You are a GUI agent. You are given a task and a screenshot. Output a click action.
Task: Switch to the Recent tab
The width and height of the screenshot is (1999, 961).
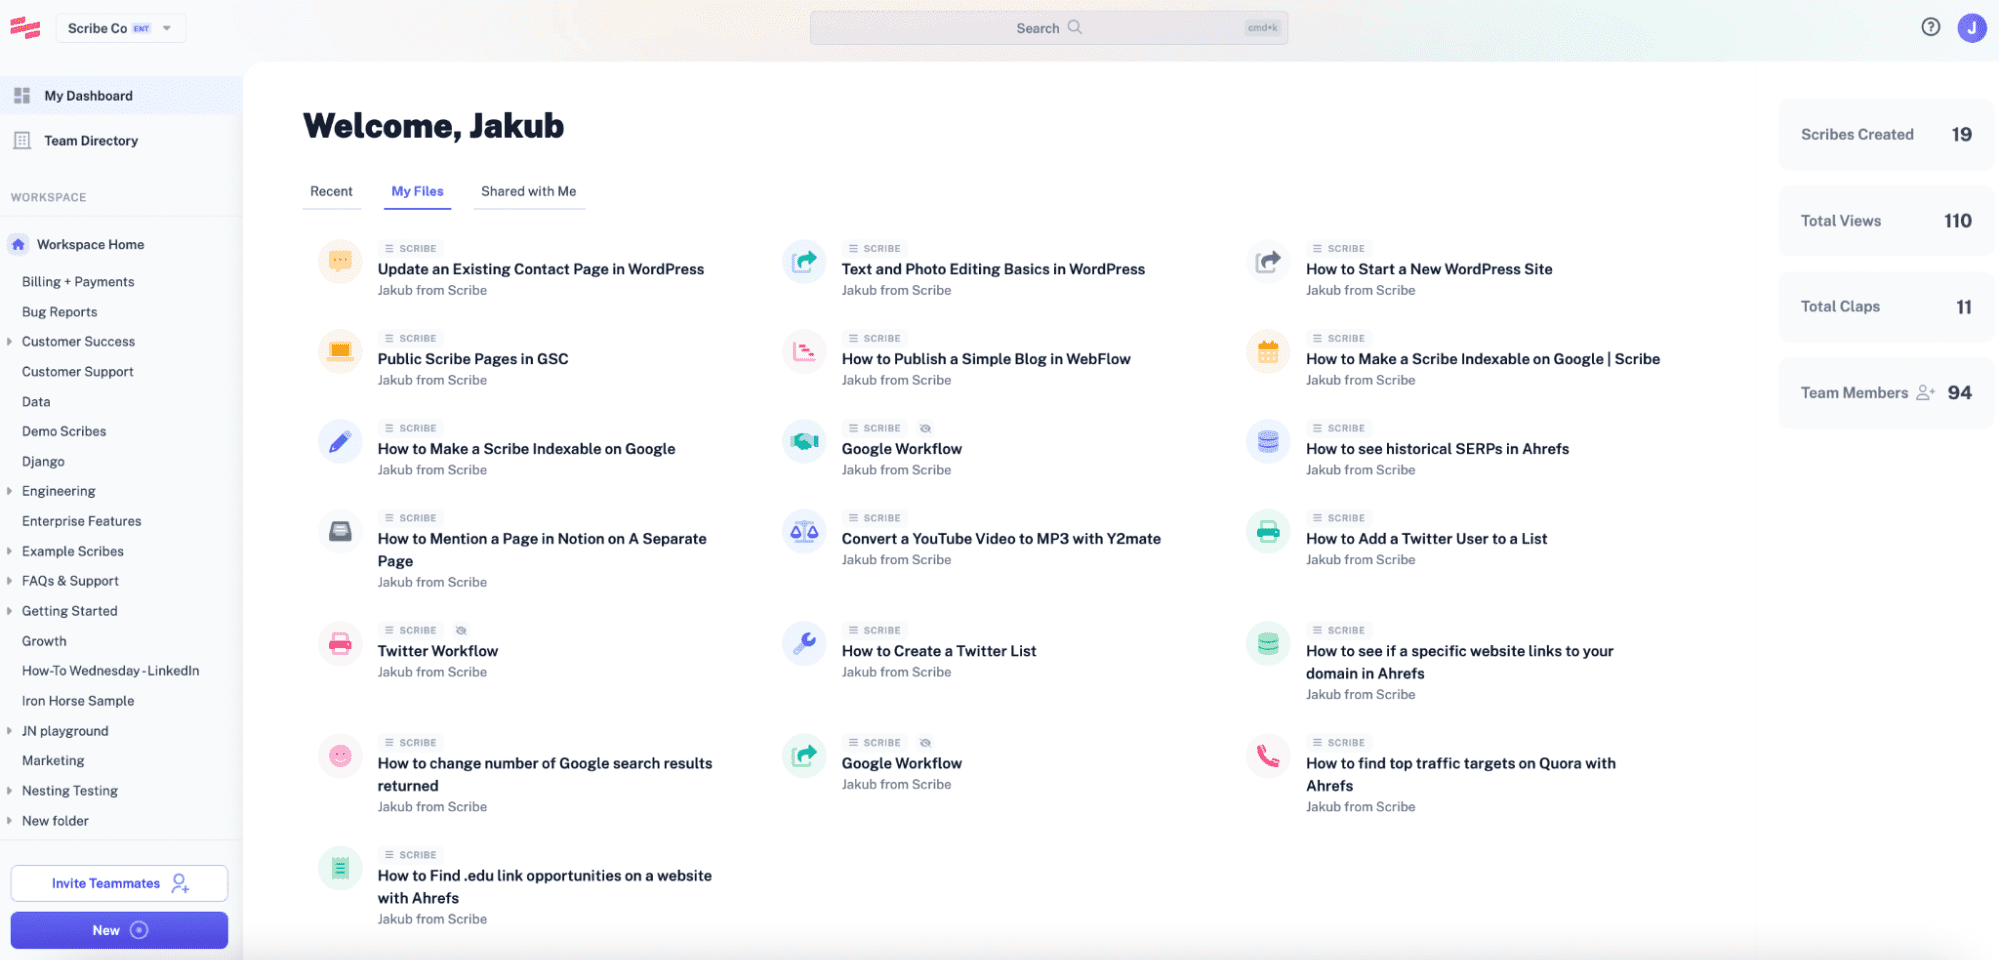point(331,191)
